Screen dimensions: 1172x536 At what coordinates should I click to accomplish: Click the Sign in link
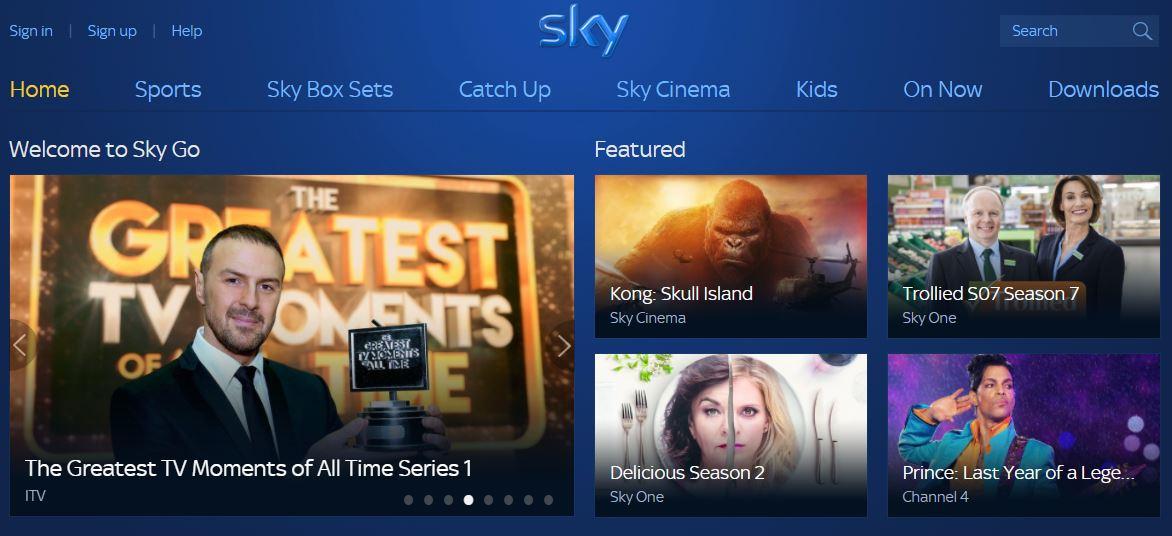coord(31,31)
